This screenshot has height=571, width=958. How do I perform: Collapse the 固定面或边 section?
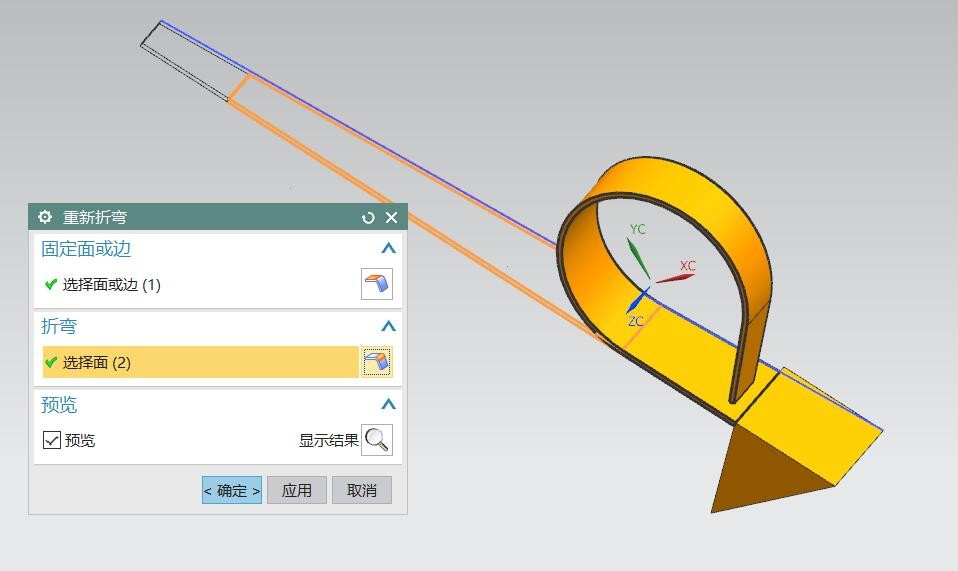389,249
